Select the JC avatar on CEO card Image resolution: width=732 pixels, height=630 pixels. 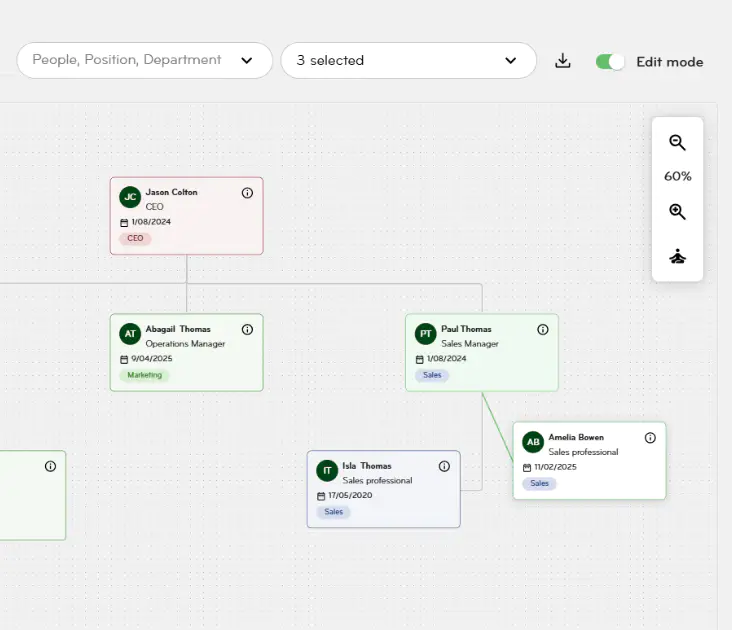point(130,197)
